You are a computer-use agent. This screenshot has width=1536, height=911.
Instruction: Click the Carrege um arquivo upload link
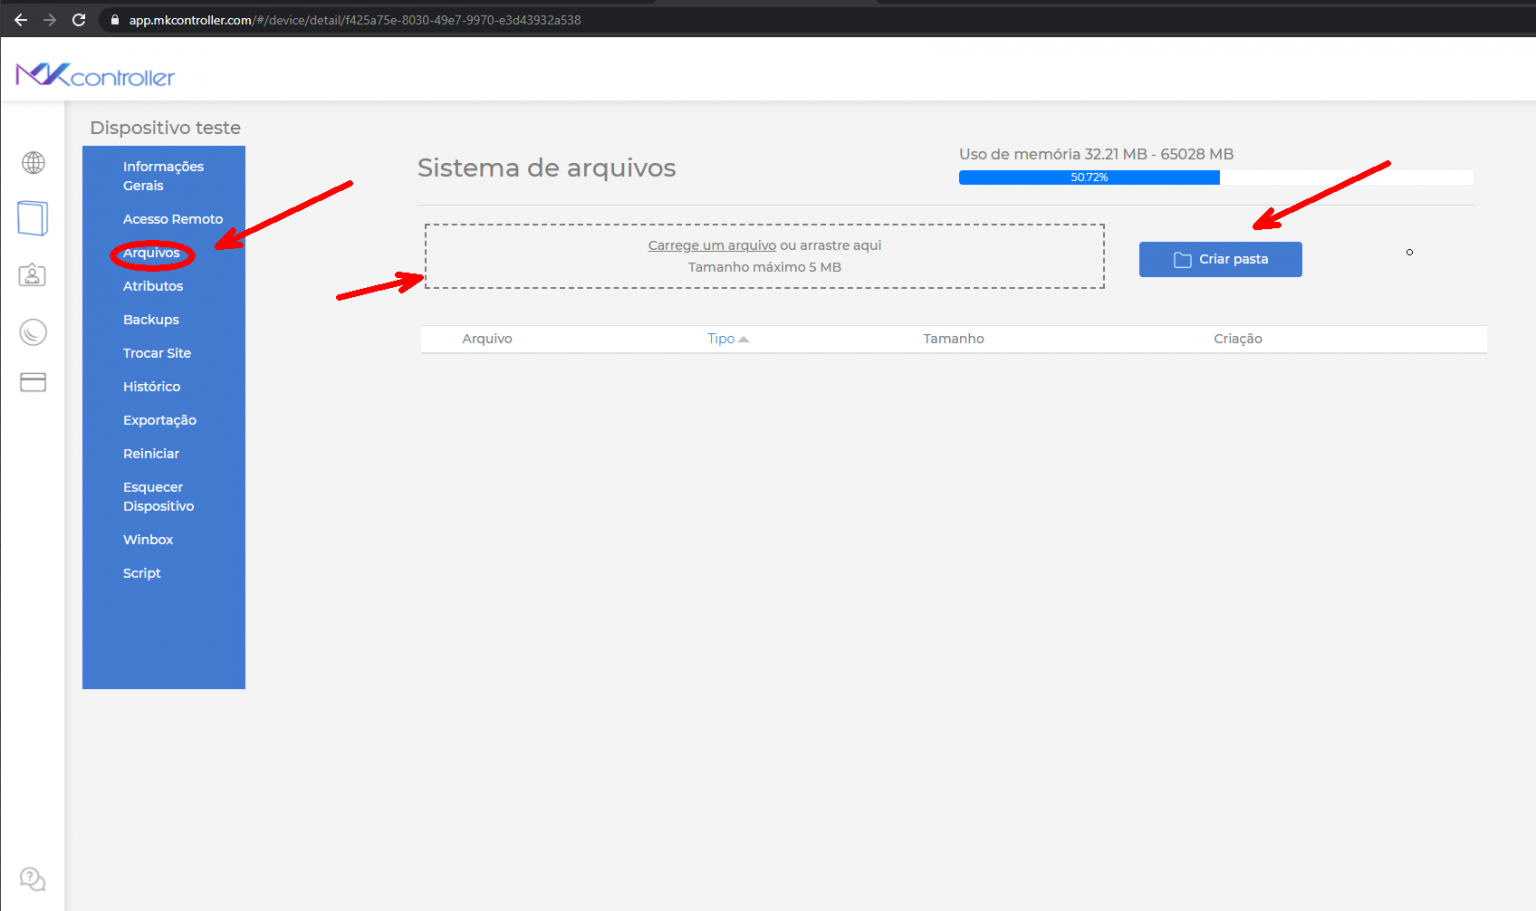711,245
